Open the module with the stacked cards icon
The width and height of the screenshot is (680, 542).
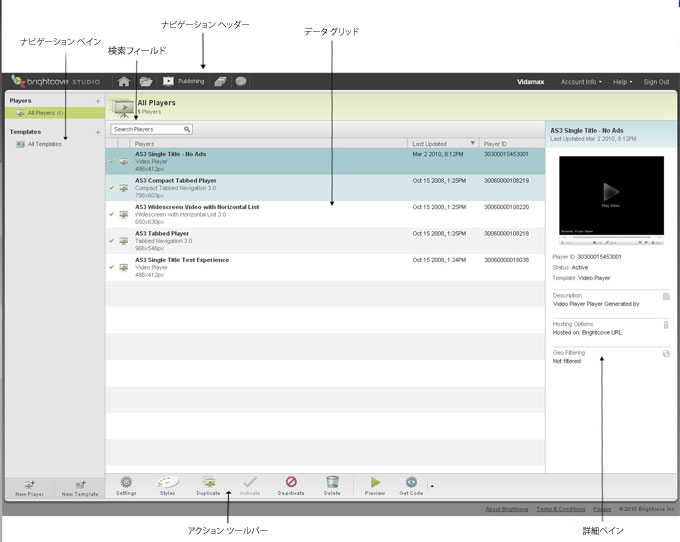(x=220, y=81)
